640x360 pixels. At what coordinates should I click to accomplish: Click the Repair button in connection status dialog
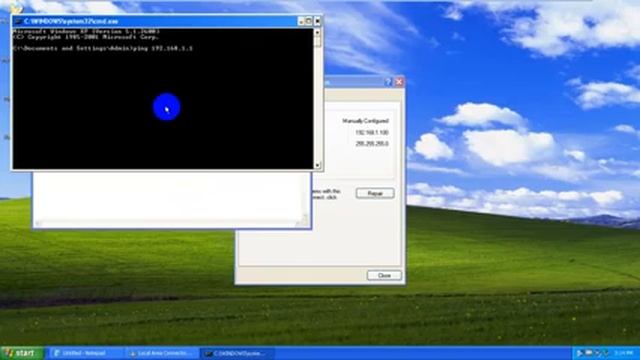(375, 193)
